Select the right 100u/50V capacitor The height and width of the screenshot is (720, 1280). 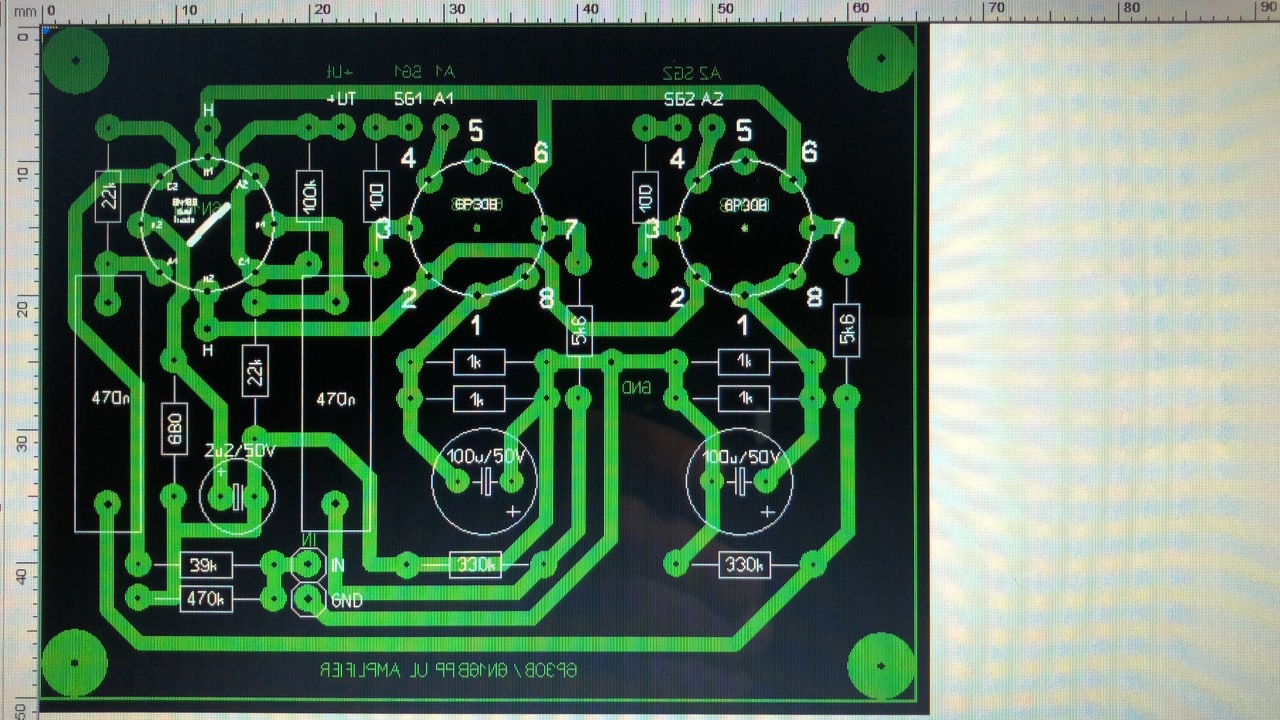click(x=739, y=482)
